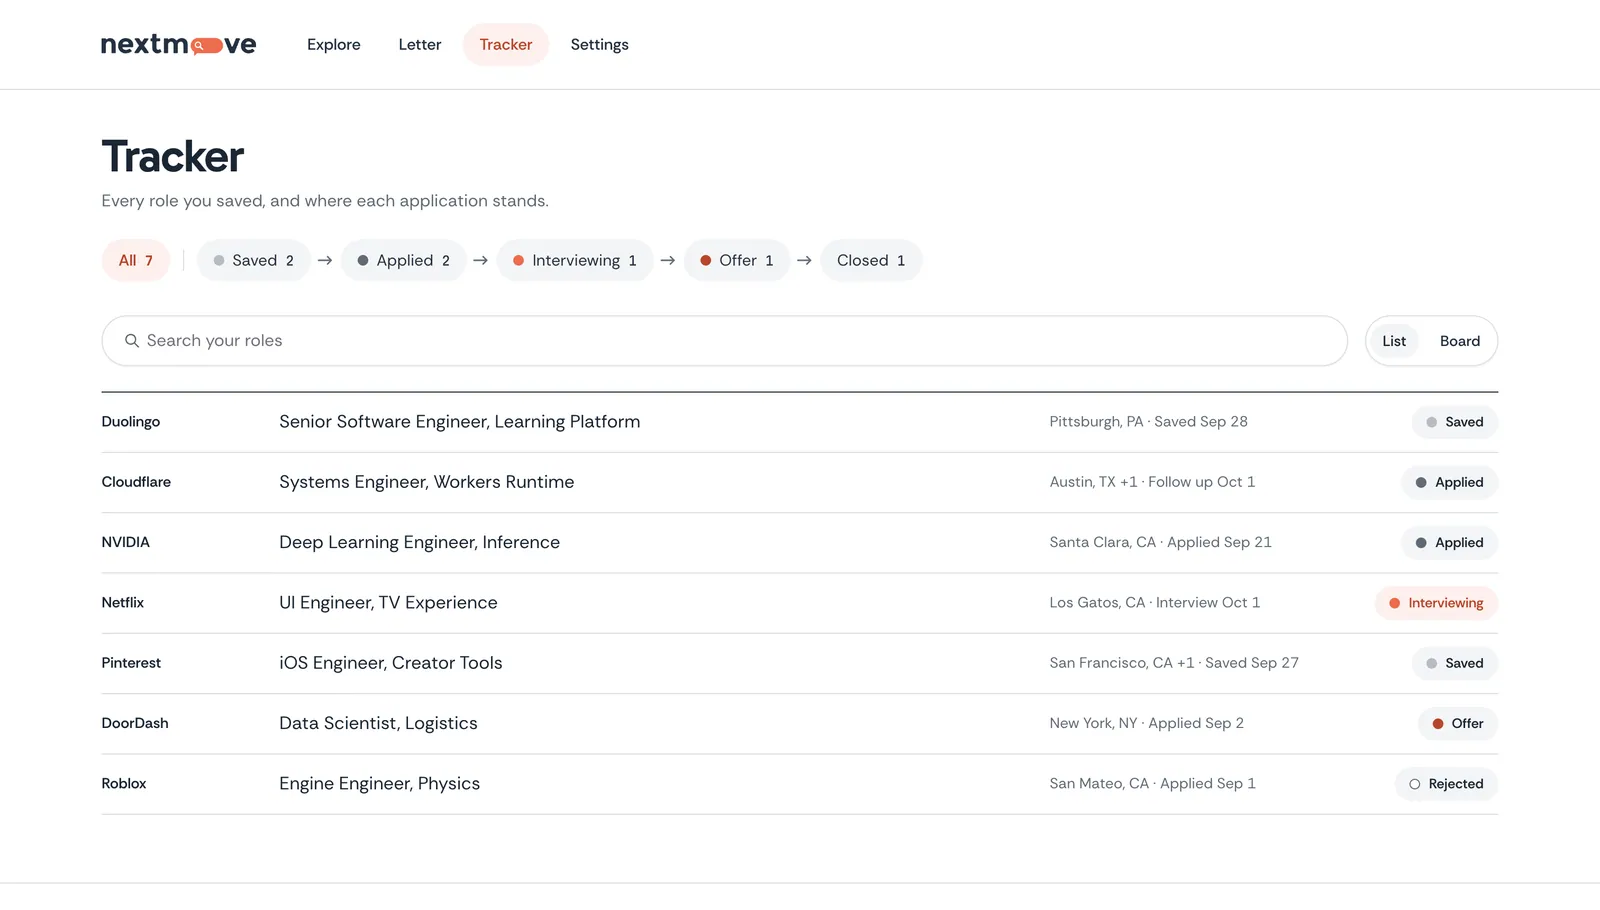Open Senior Software Engineer, Learning Platform role
1600x910 pixels.
[460, 422]
